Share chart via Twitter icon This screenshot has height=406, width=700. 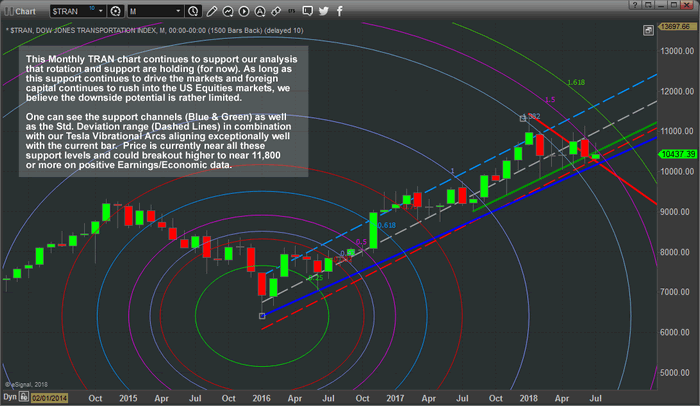[324, 11]
